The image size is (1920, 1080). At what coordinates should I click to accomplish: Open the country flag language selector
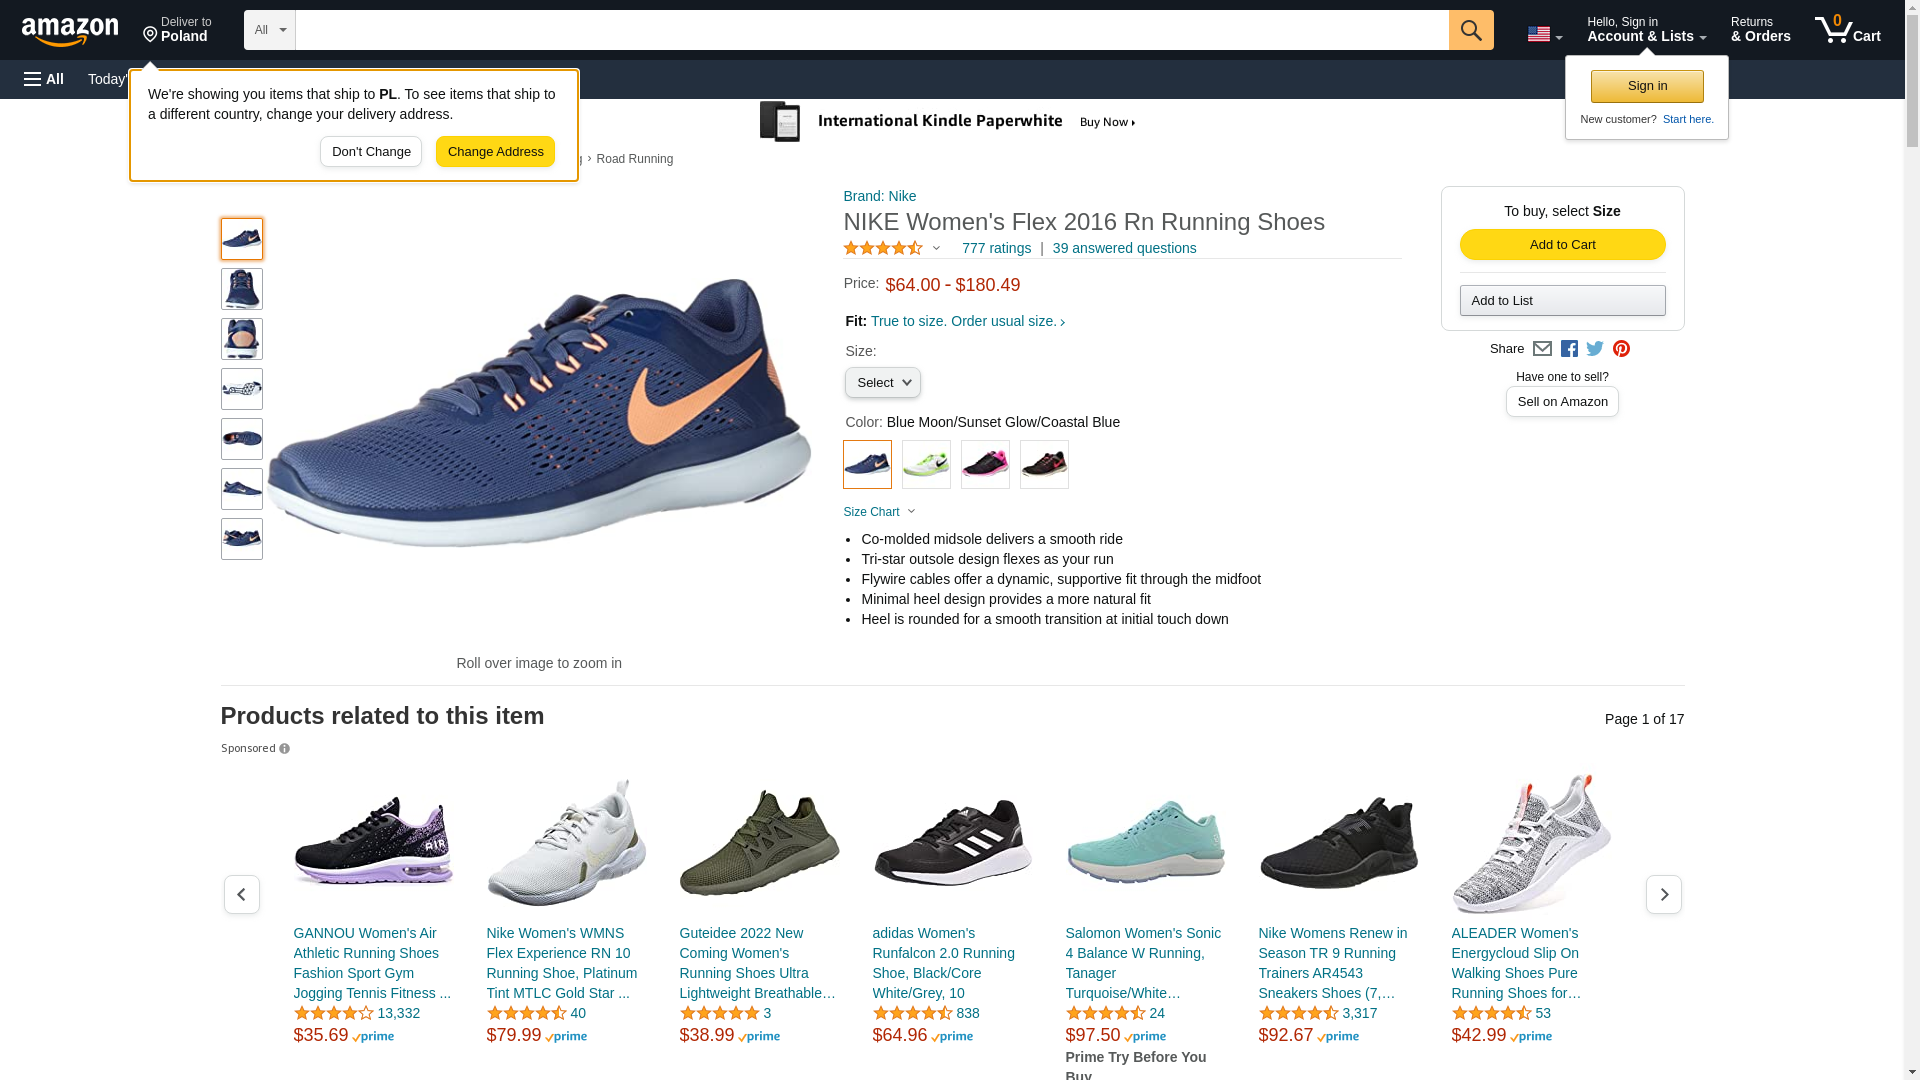point(1544,34)
